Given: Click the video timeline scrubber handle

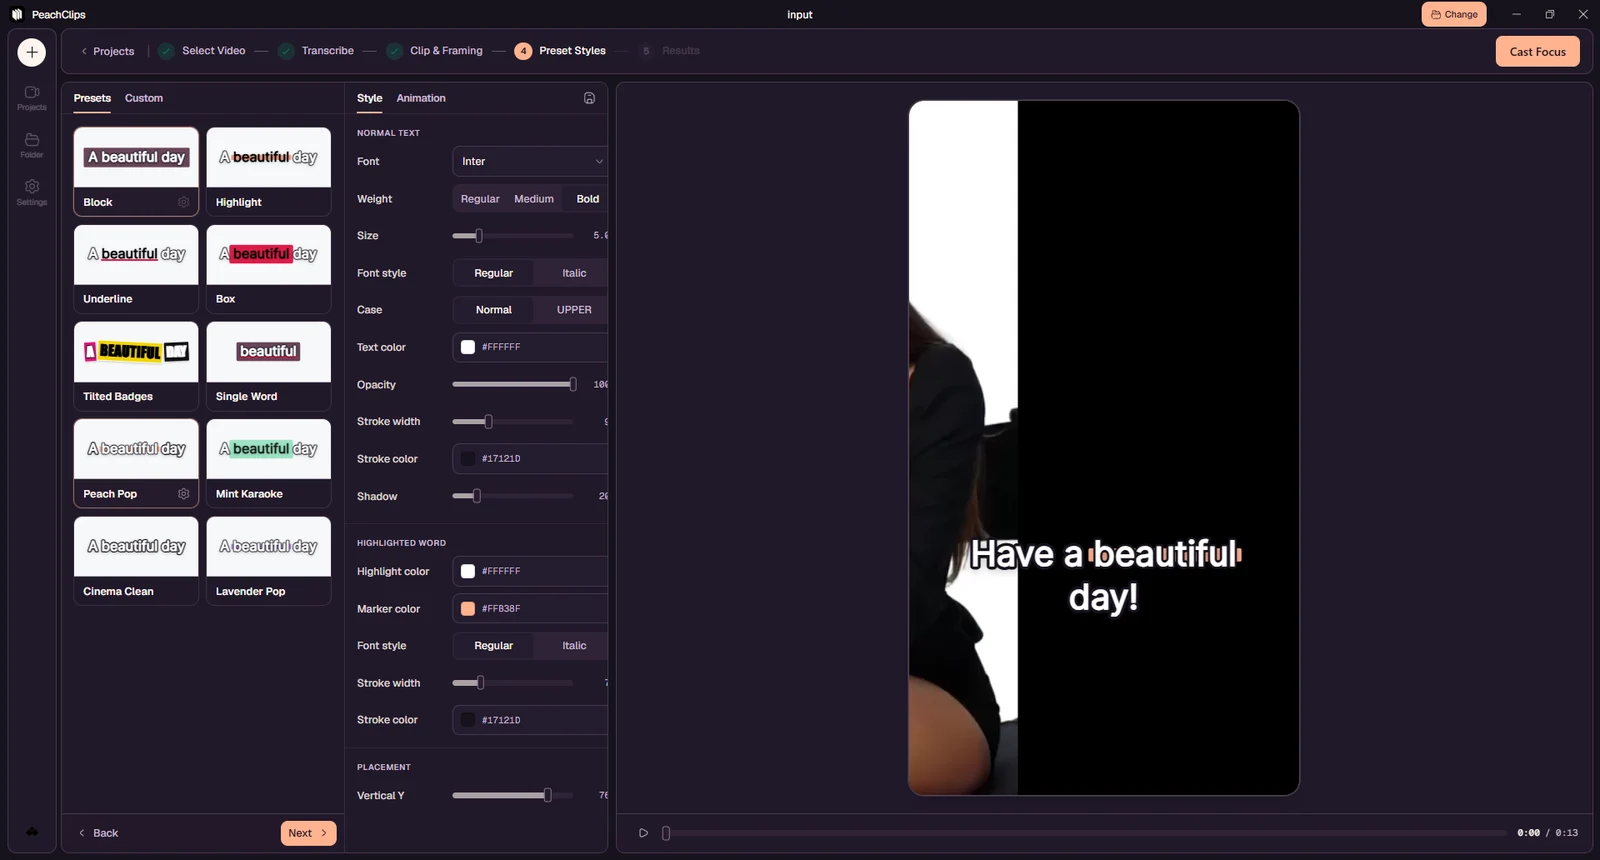Looking at the screenshot, I should [666, 833].
